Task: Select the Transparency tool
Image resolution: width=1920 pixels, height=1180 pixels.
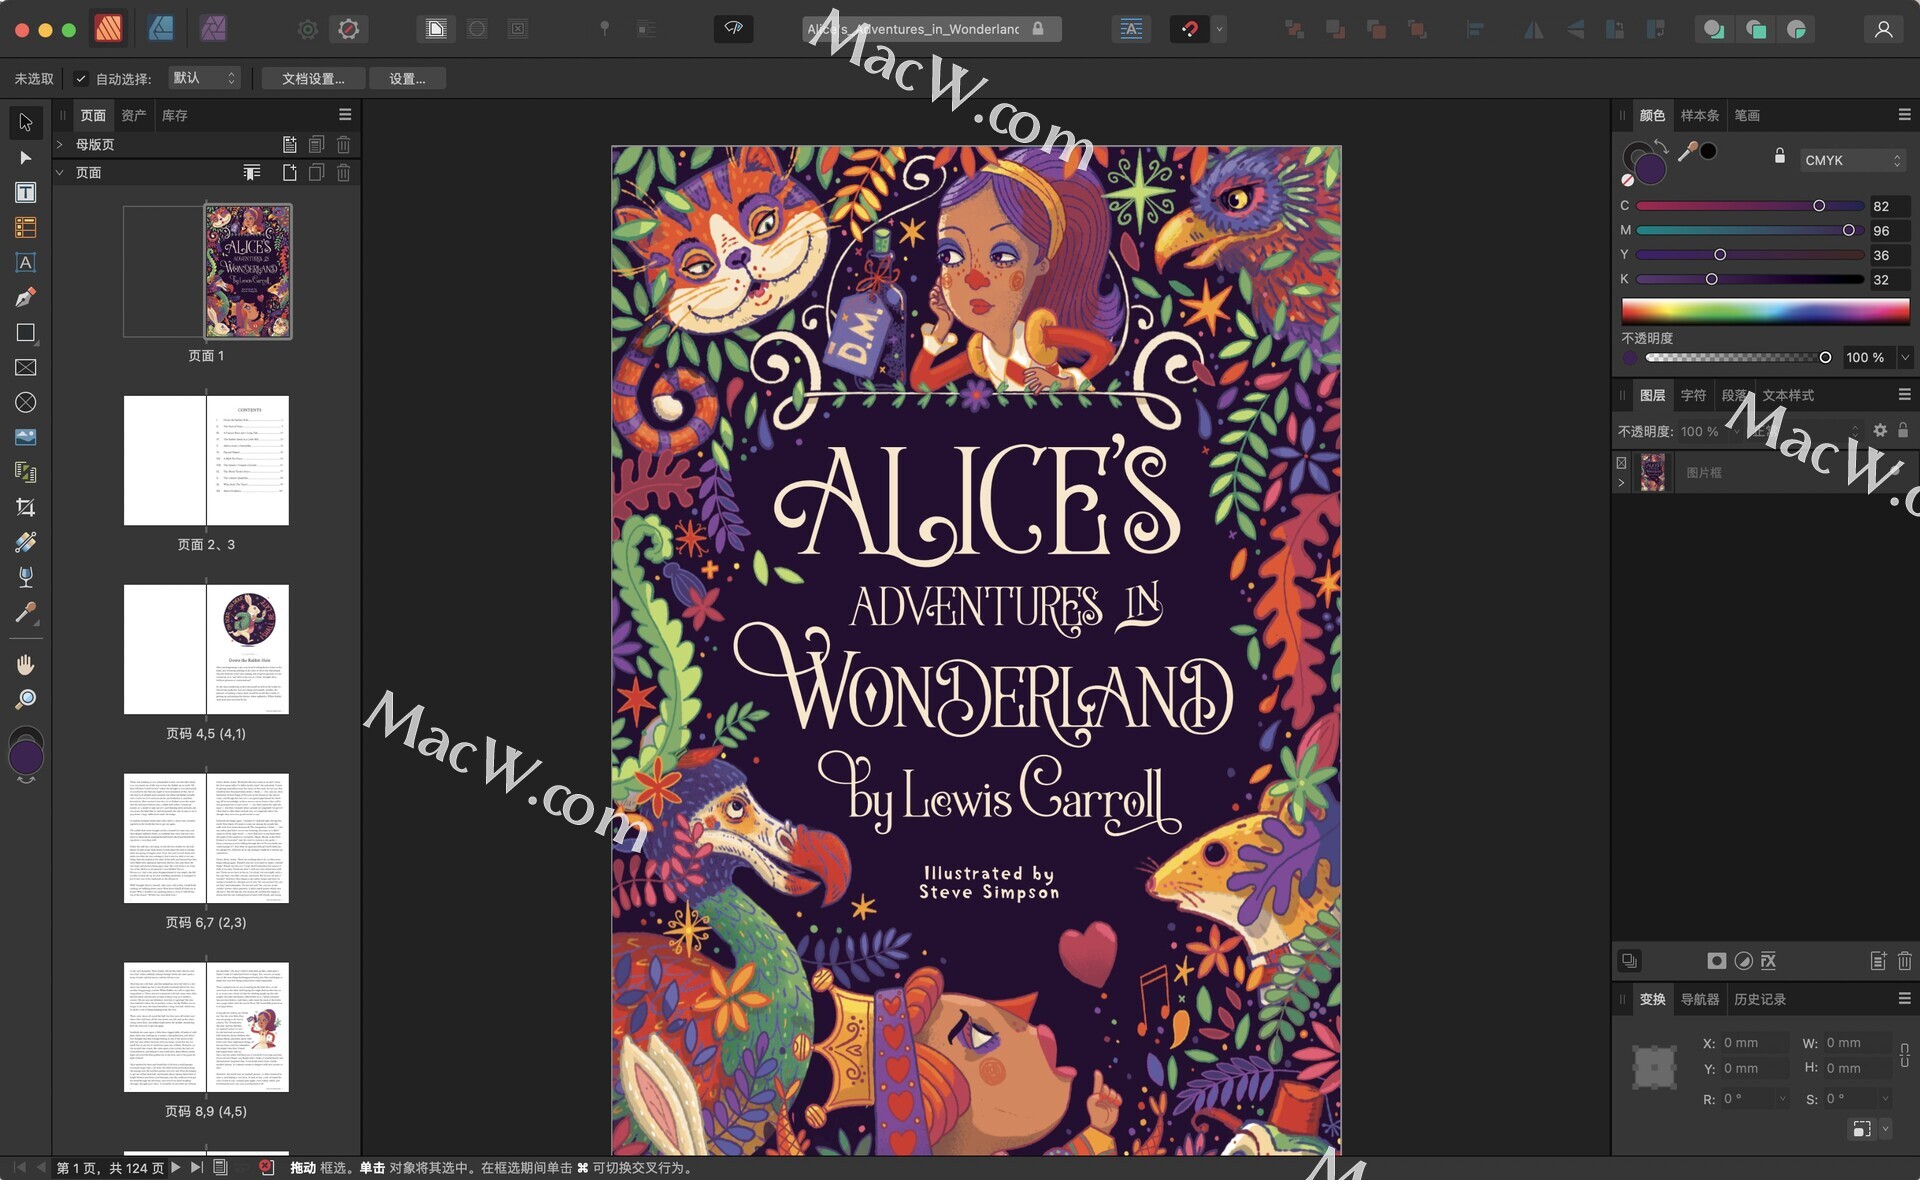Action: tap(26, 577)
